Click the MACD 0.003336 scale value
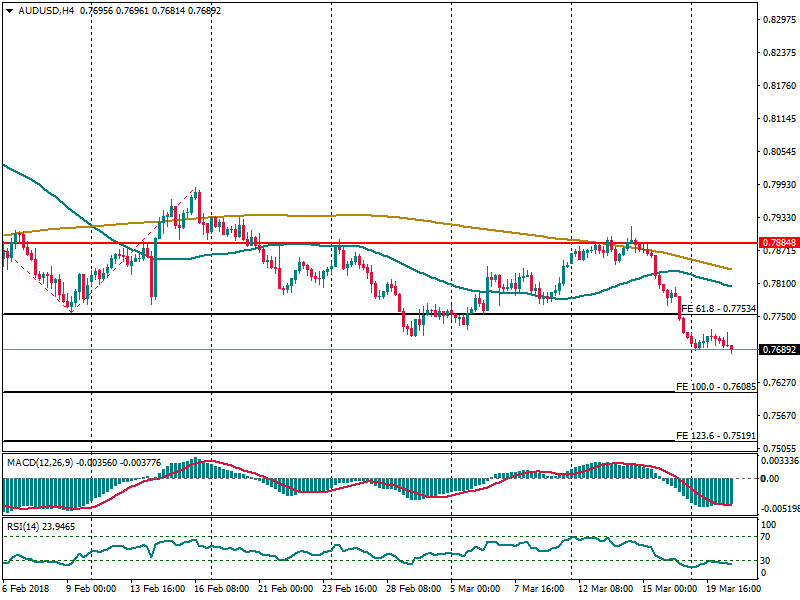Viewport: 800px width, 600px height. [x=779, y=461]
